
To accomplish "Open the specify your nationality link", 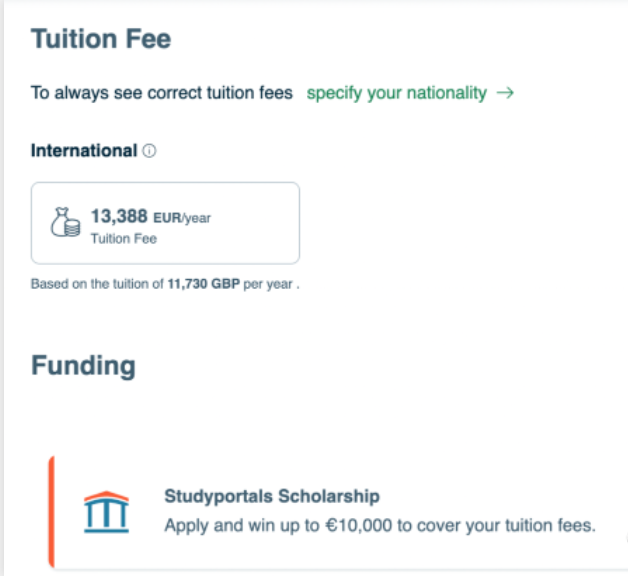I will 397,93.
